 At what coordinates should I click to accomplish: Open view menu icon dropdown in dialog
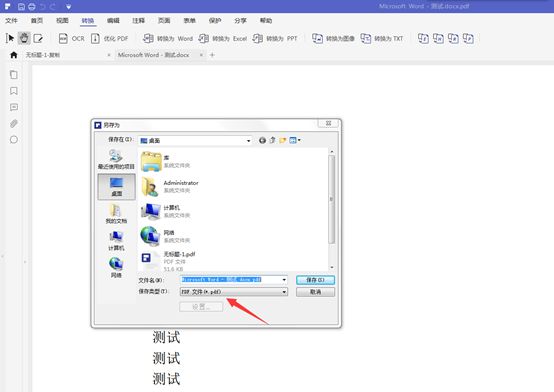tap(295, 140)
